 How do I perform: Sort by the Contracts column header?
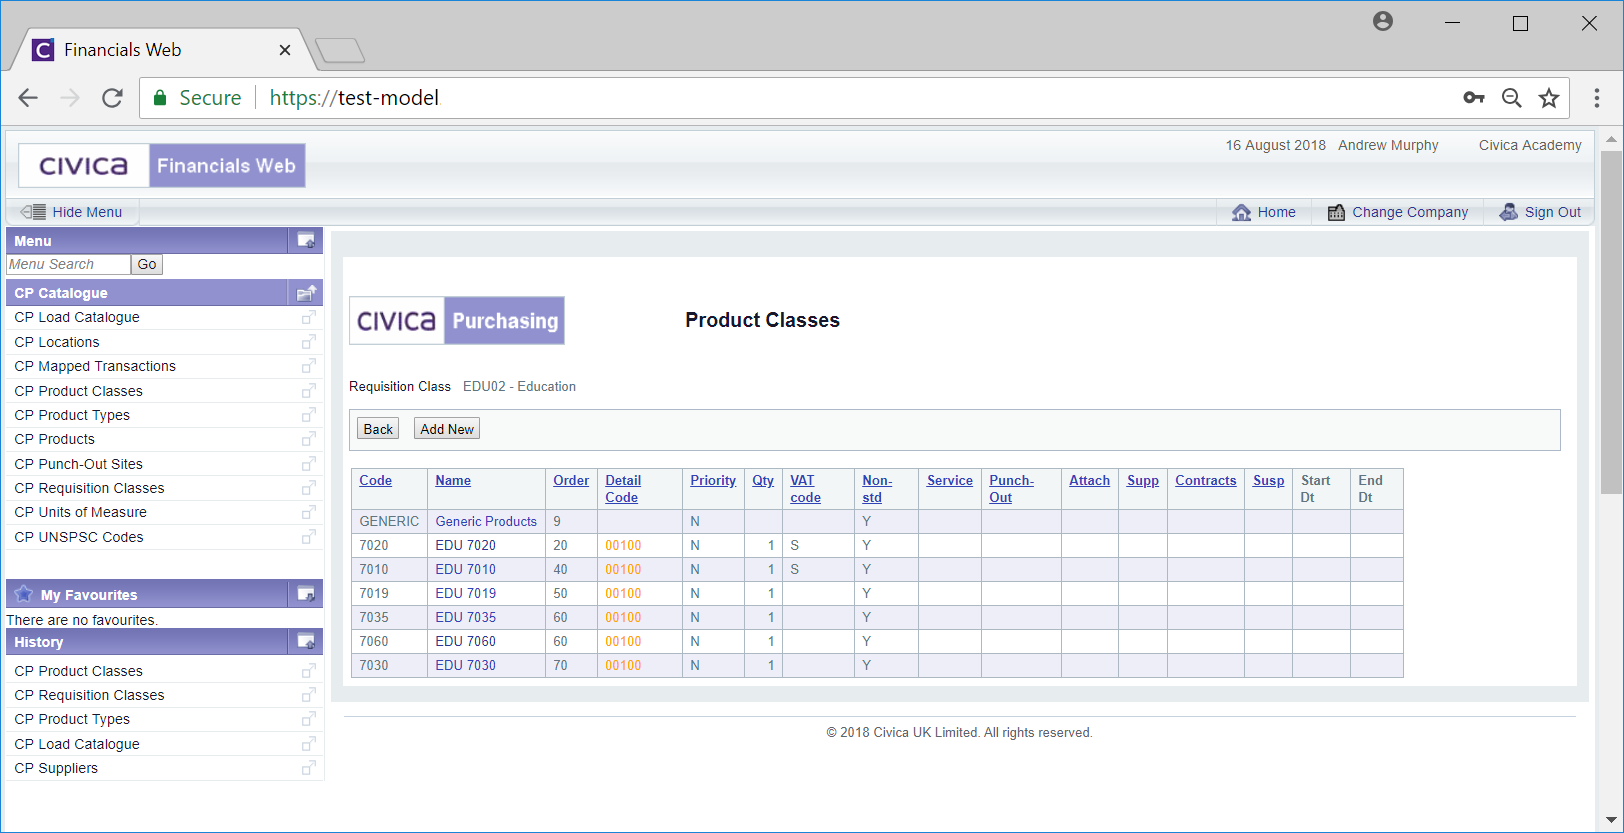(1206, 480)
